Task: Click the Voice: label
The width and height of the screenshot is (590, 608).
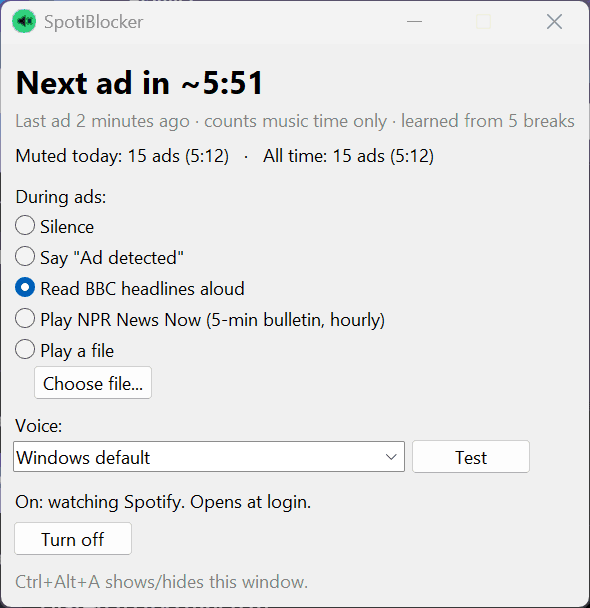Action: point(39,426)
